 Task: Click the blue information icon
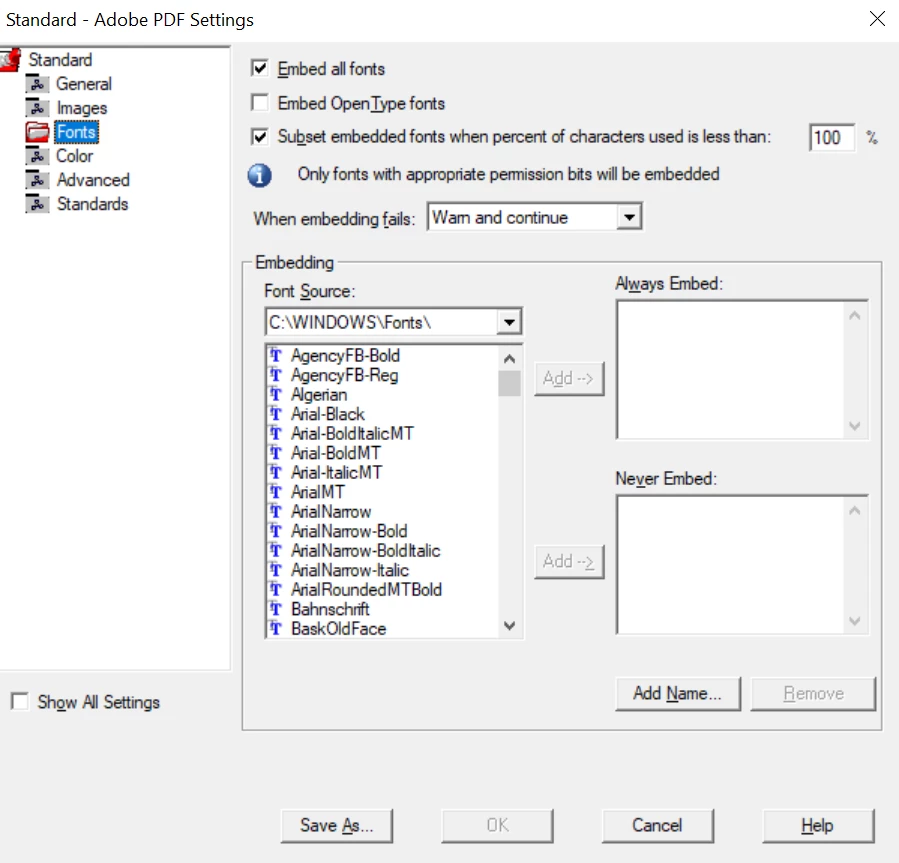(x=260, y=175)
